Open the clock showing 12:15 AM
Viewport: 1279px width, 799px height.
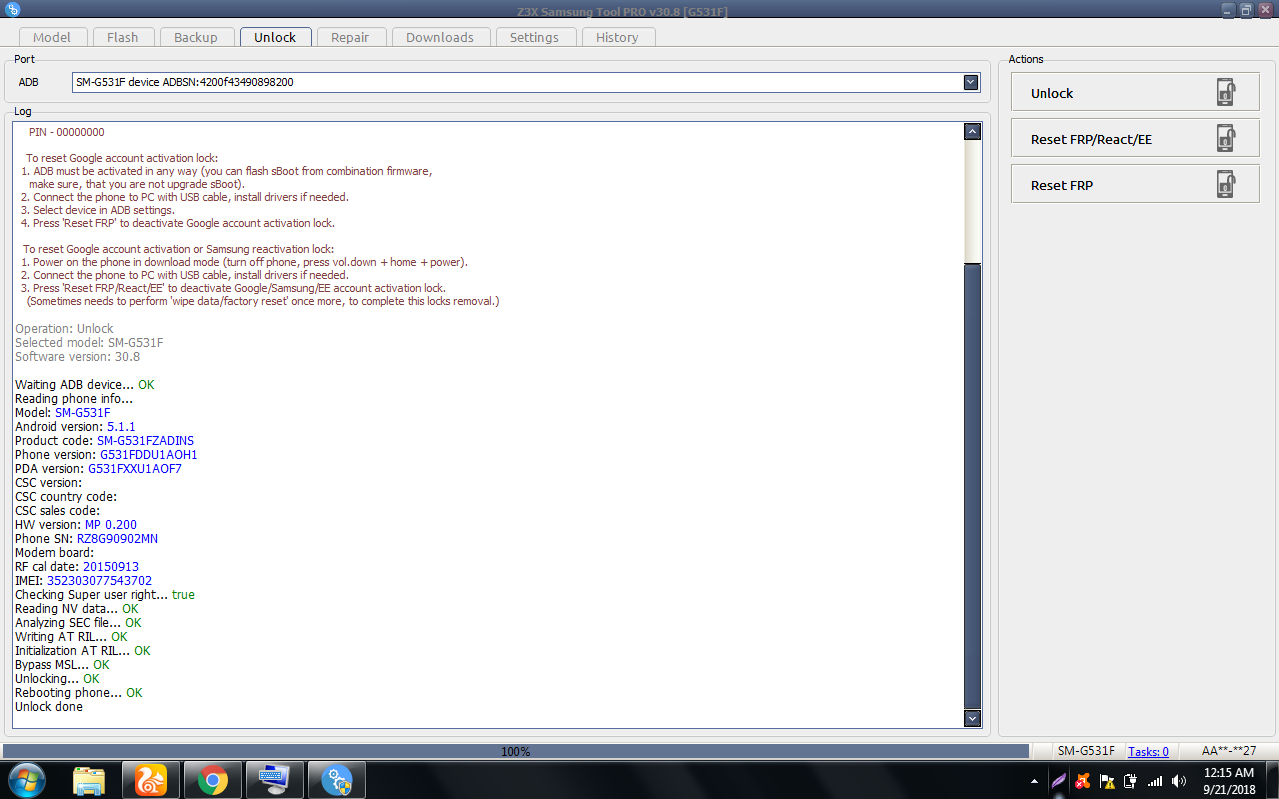pyautogui.click(x=1230, y=781)
